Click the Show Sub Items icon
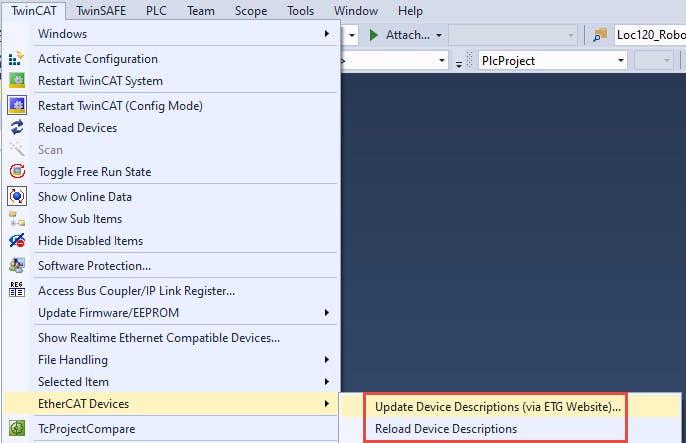This screenshot has height=443, width=686. [17, 219]
